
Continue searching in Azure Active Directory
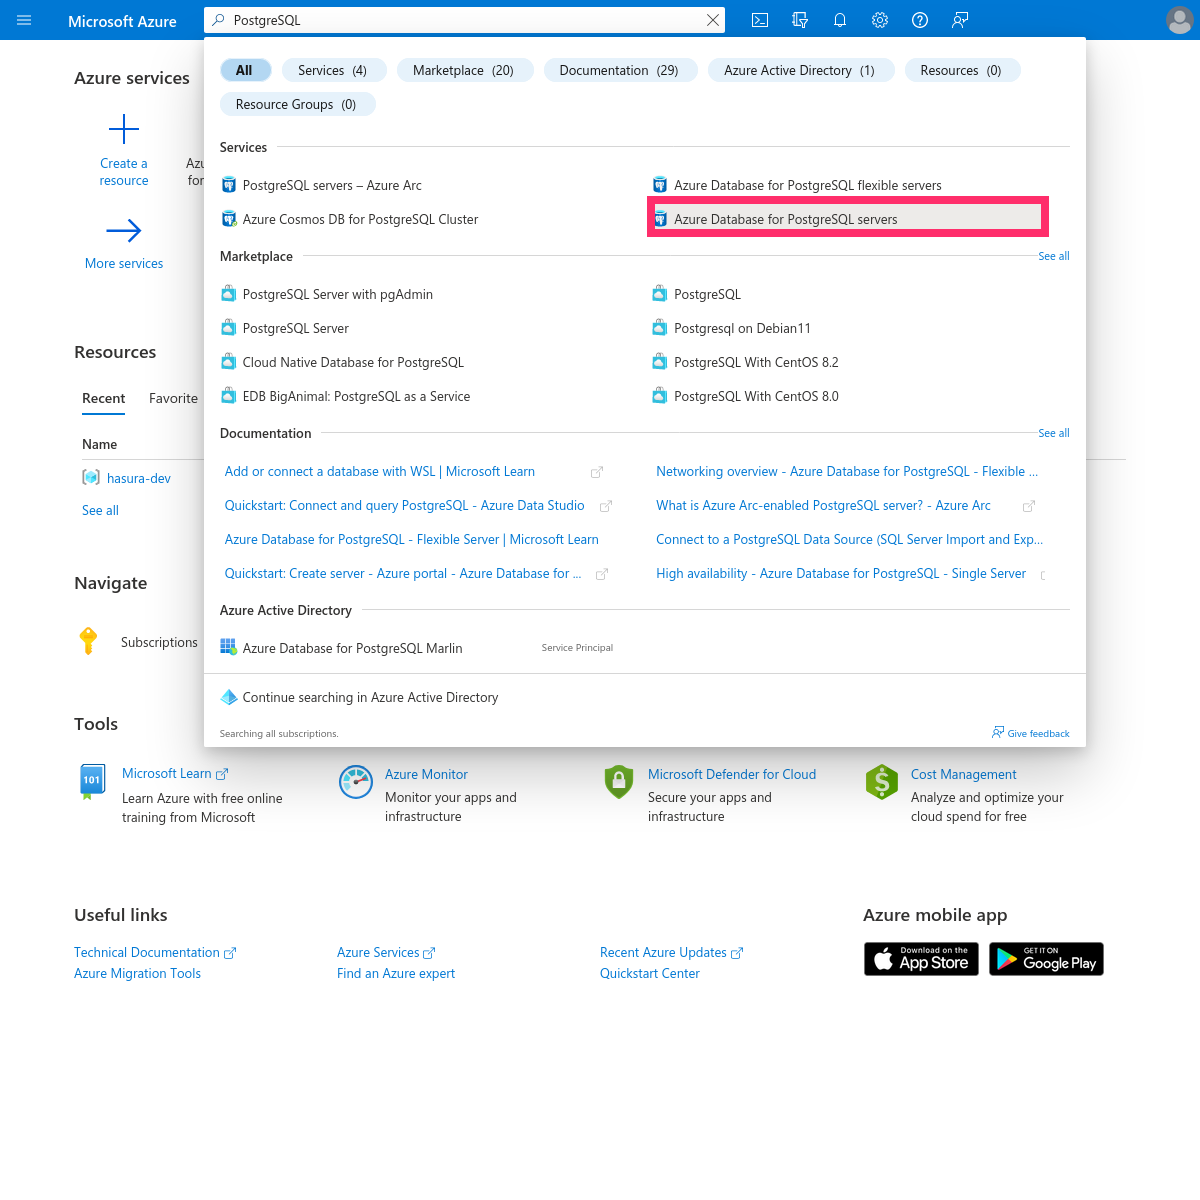[x=371, y=697]
